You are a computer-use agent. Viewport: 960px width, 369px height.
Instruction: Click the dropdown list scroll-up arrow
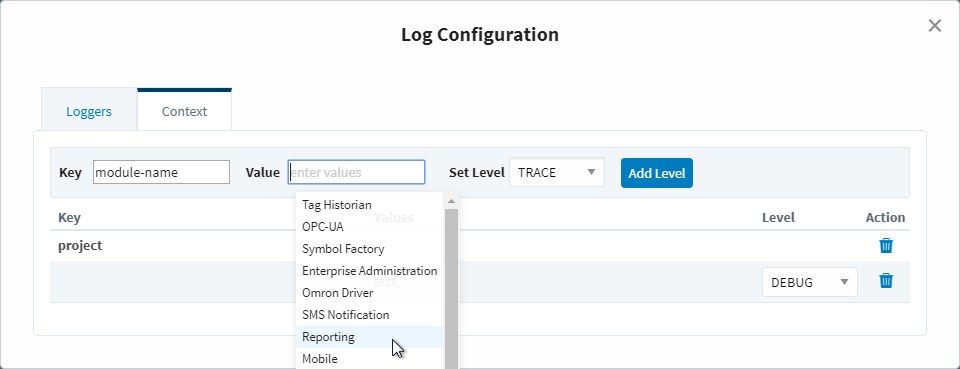coord(451,201)
